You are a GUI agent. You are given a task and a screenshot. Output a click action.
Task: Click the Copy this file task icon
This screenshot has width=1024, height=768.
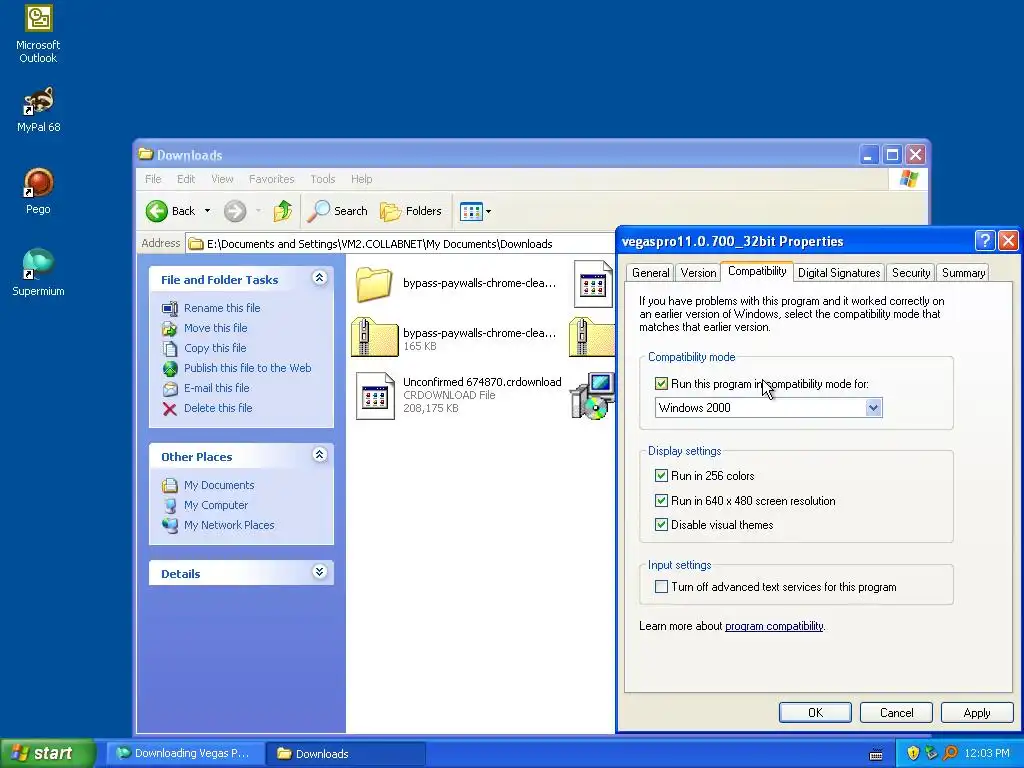tap(170, 348)
